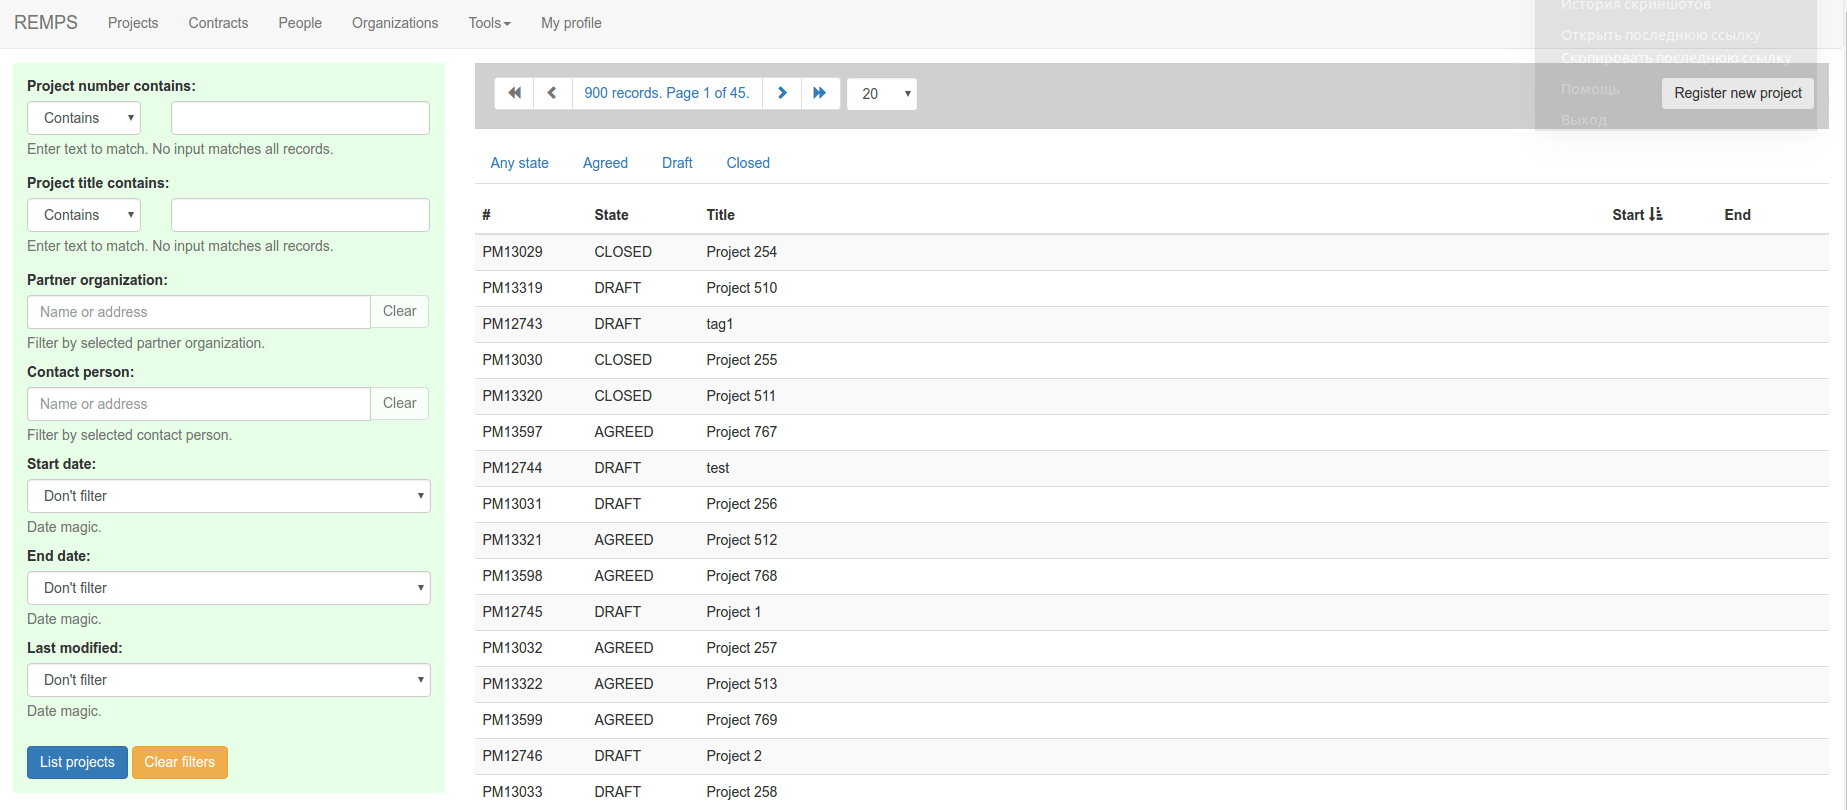Open project titled Project 1

(x=733, y=612)
